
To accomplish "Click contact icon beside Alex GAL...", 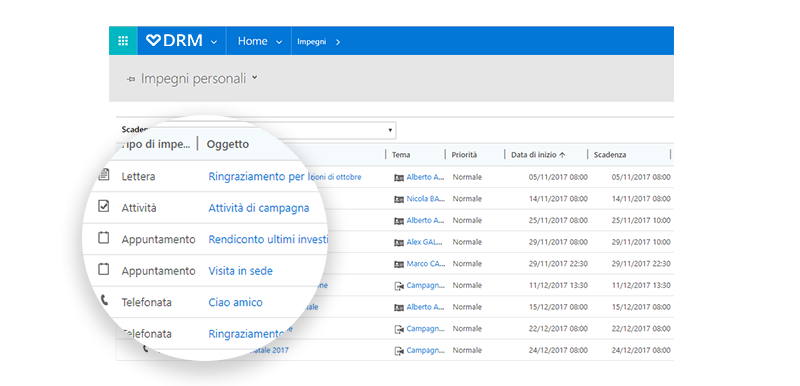I will (398, 243).
